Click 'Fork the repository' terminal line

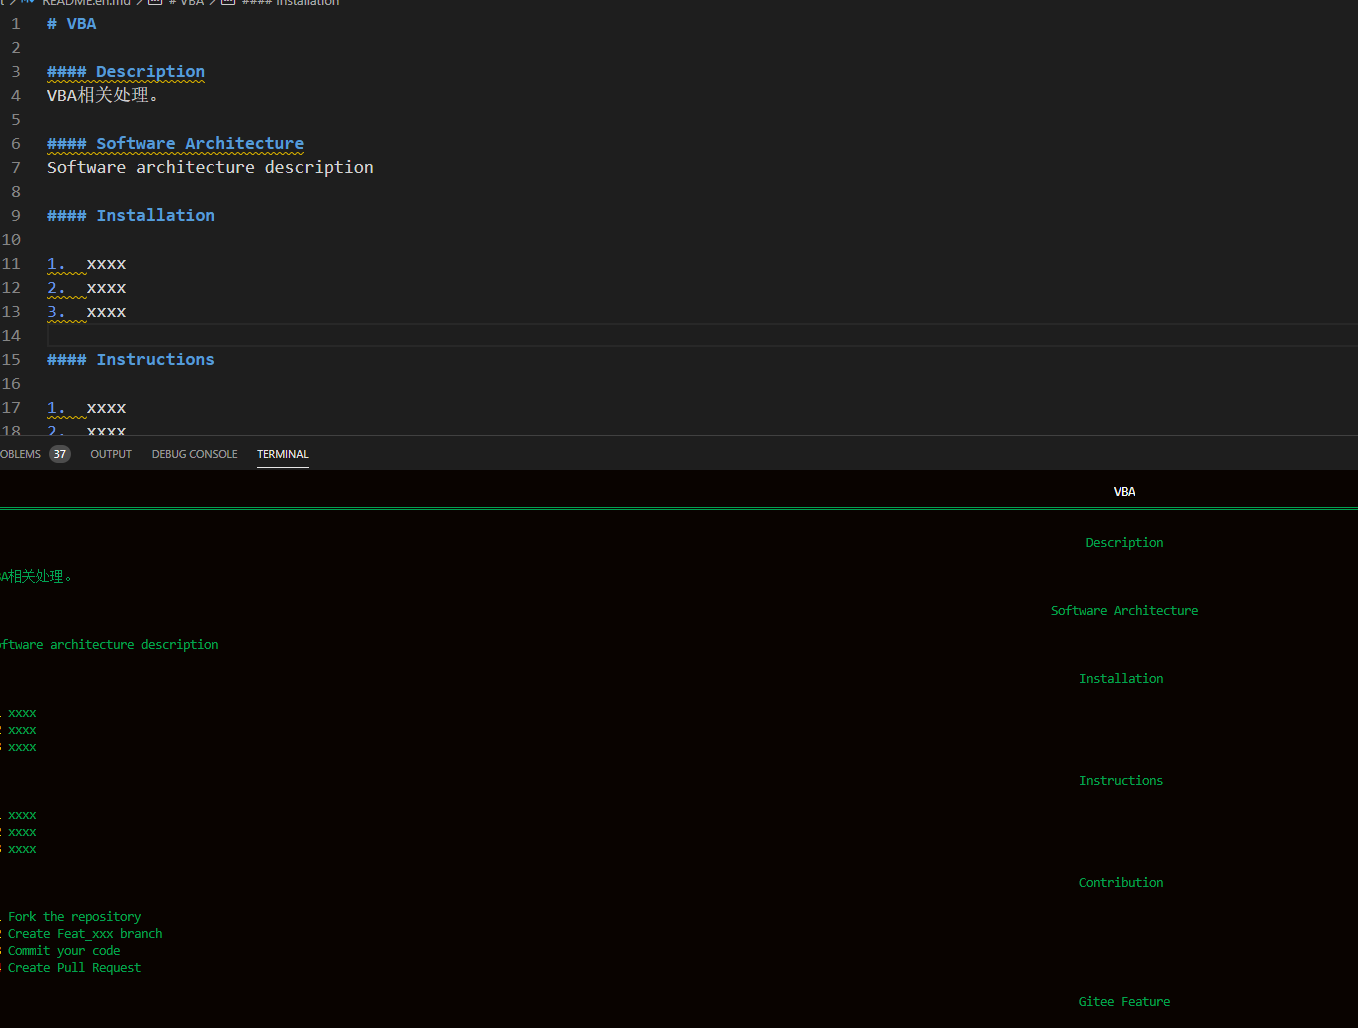click(74, 917)
